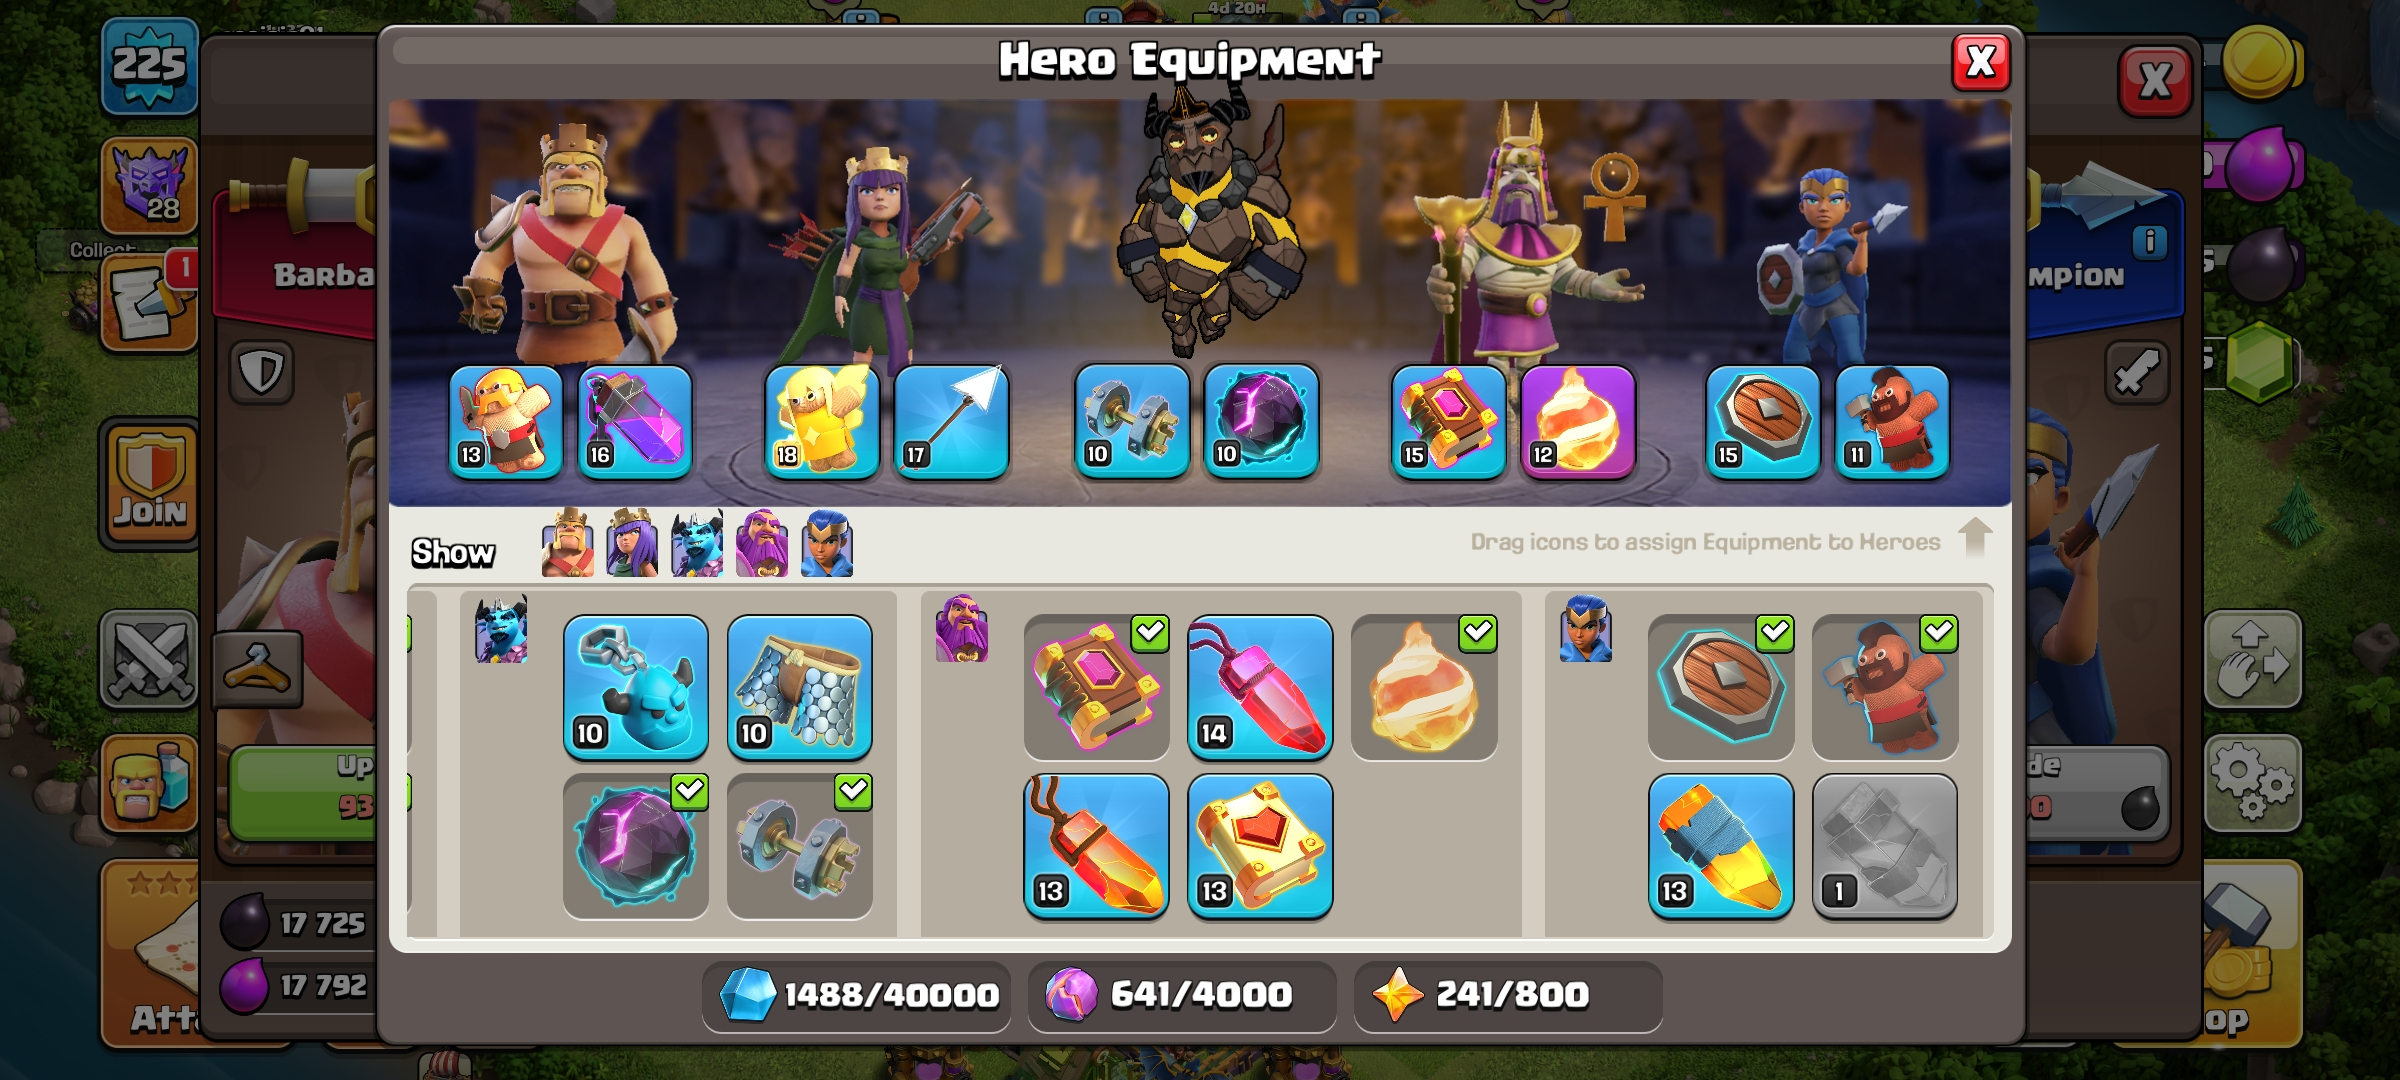The image size is (2400, 1080).
Task: Select the Royal Champion's level 15 shield equipment
Action: (1763, 421)
